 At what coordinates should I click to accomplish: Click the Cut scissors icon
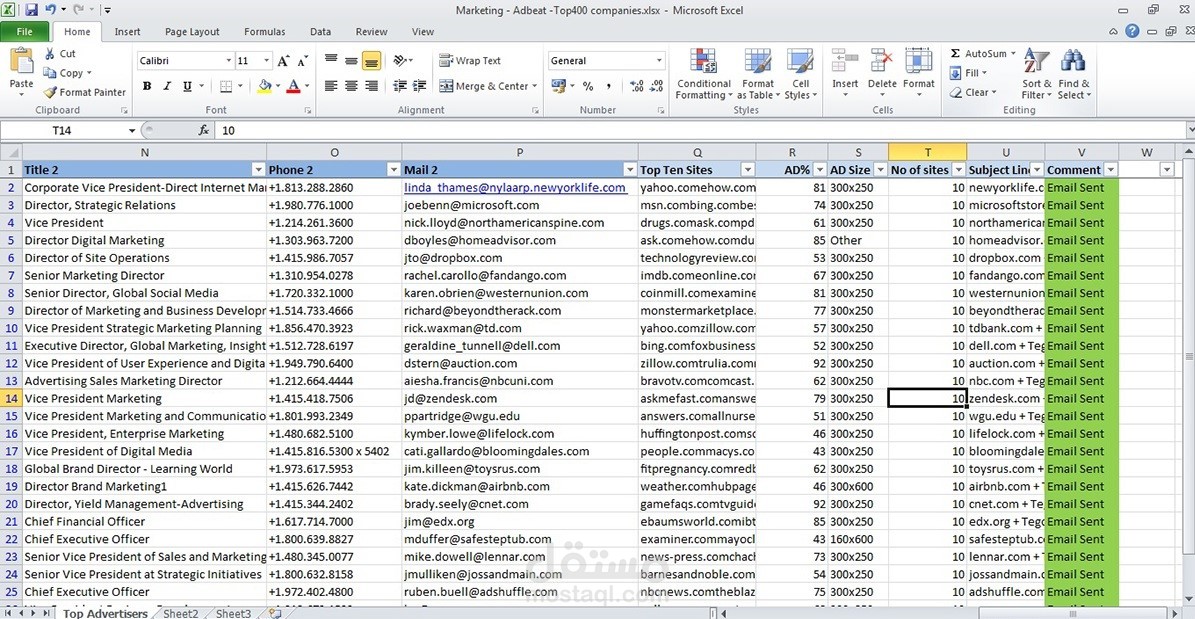50,53
